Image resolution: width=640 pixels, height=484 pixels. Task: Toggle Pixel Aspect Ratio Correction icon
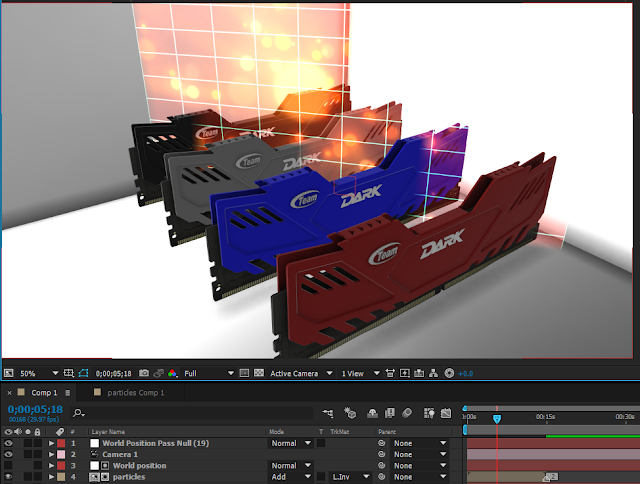pos(390,373)
